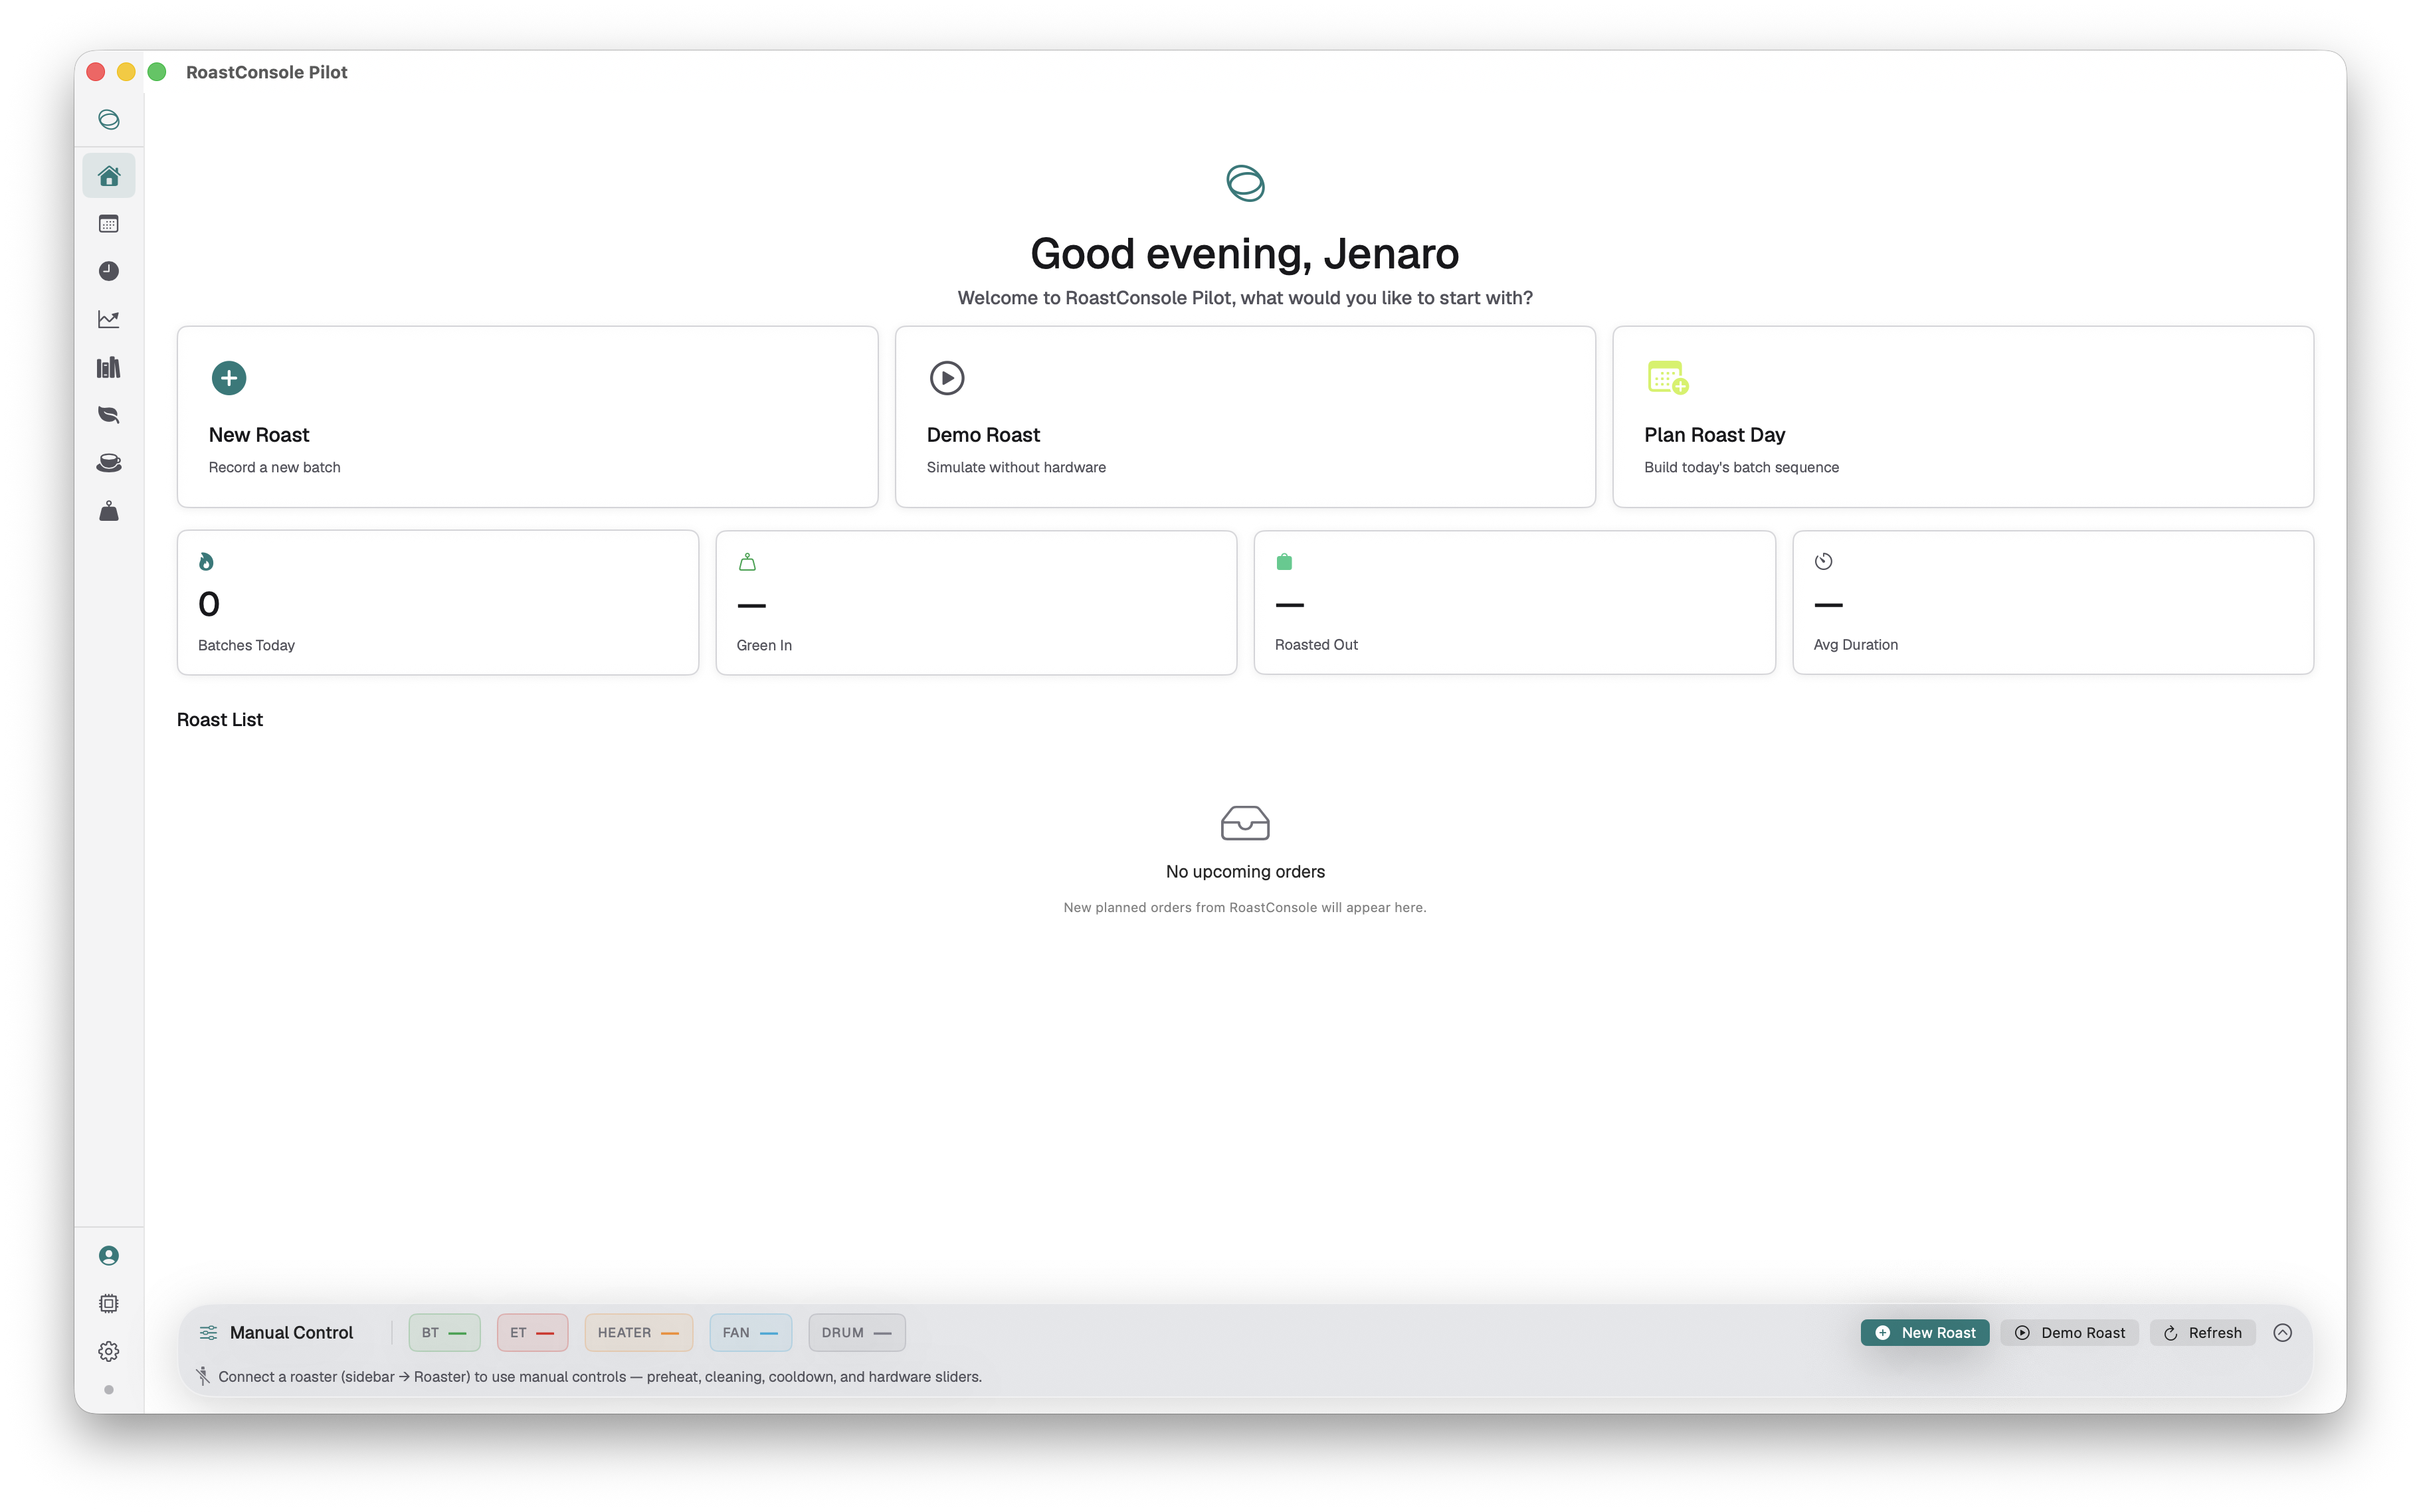Open the calendar planner sidebar icon

click(109, 224)
